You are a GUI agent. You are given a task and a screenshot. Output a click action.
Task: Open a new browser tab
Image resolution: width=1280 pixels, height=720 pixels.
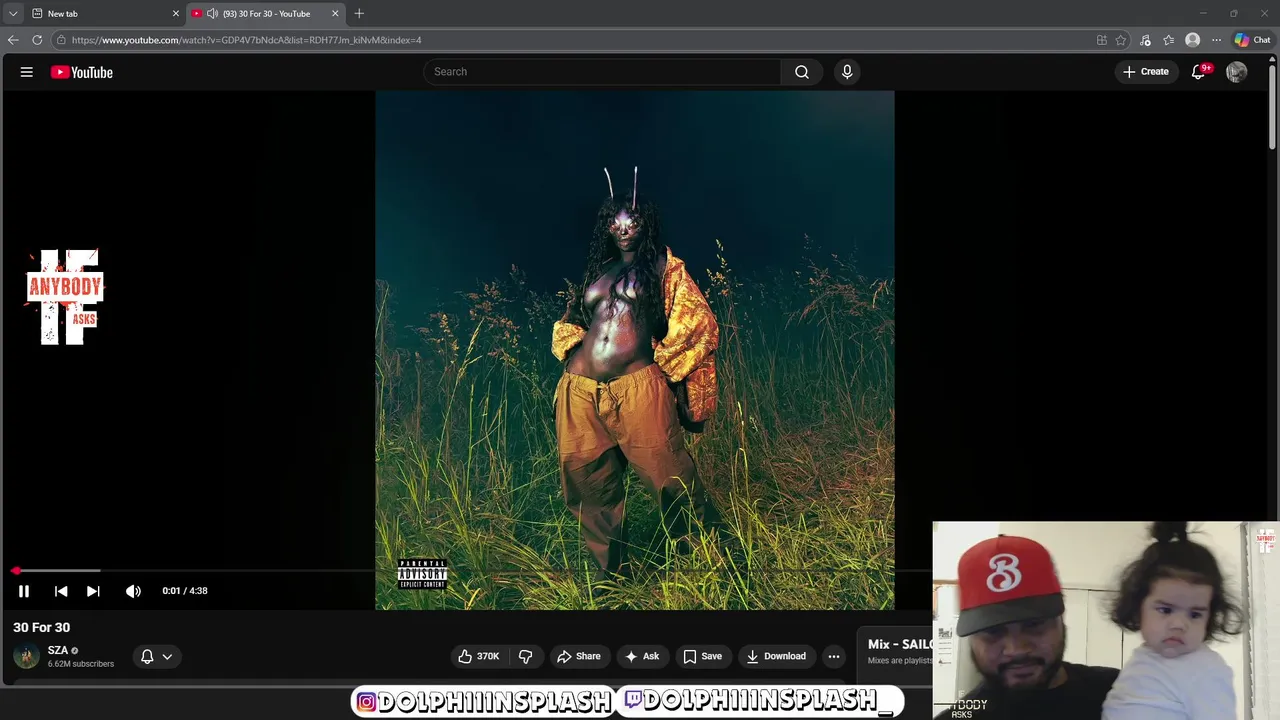pos(359,14)
